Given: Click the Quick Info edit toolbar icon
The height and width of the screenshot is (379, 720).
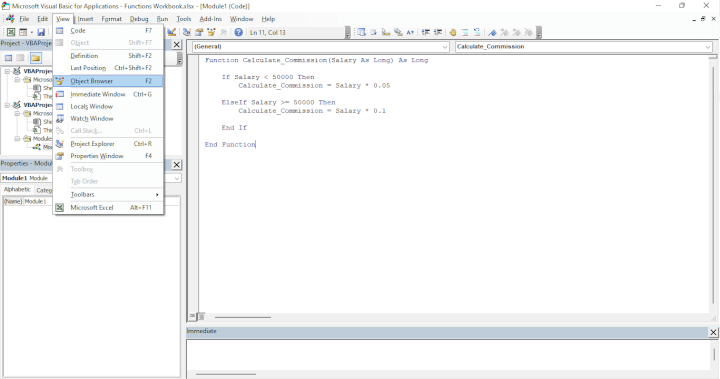Looking at the screenshot, I should click(x=386, y=32).
